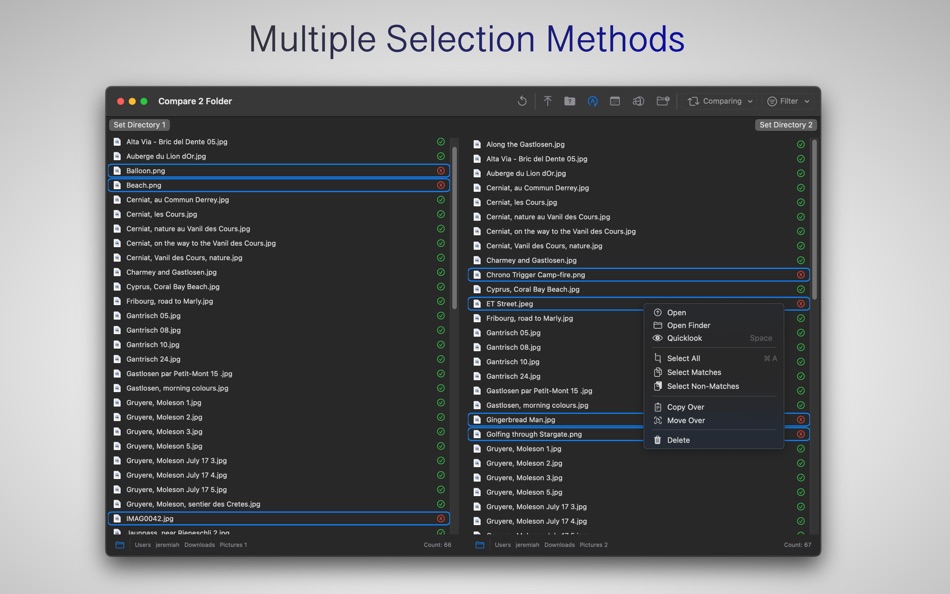This screenshot has height=594, width=950.
Task: Click right pane folder icon in status bar
Action: 480,545
